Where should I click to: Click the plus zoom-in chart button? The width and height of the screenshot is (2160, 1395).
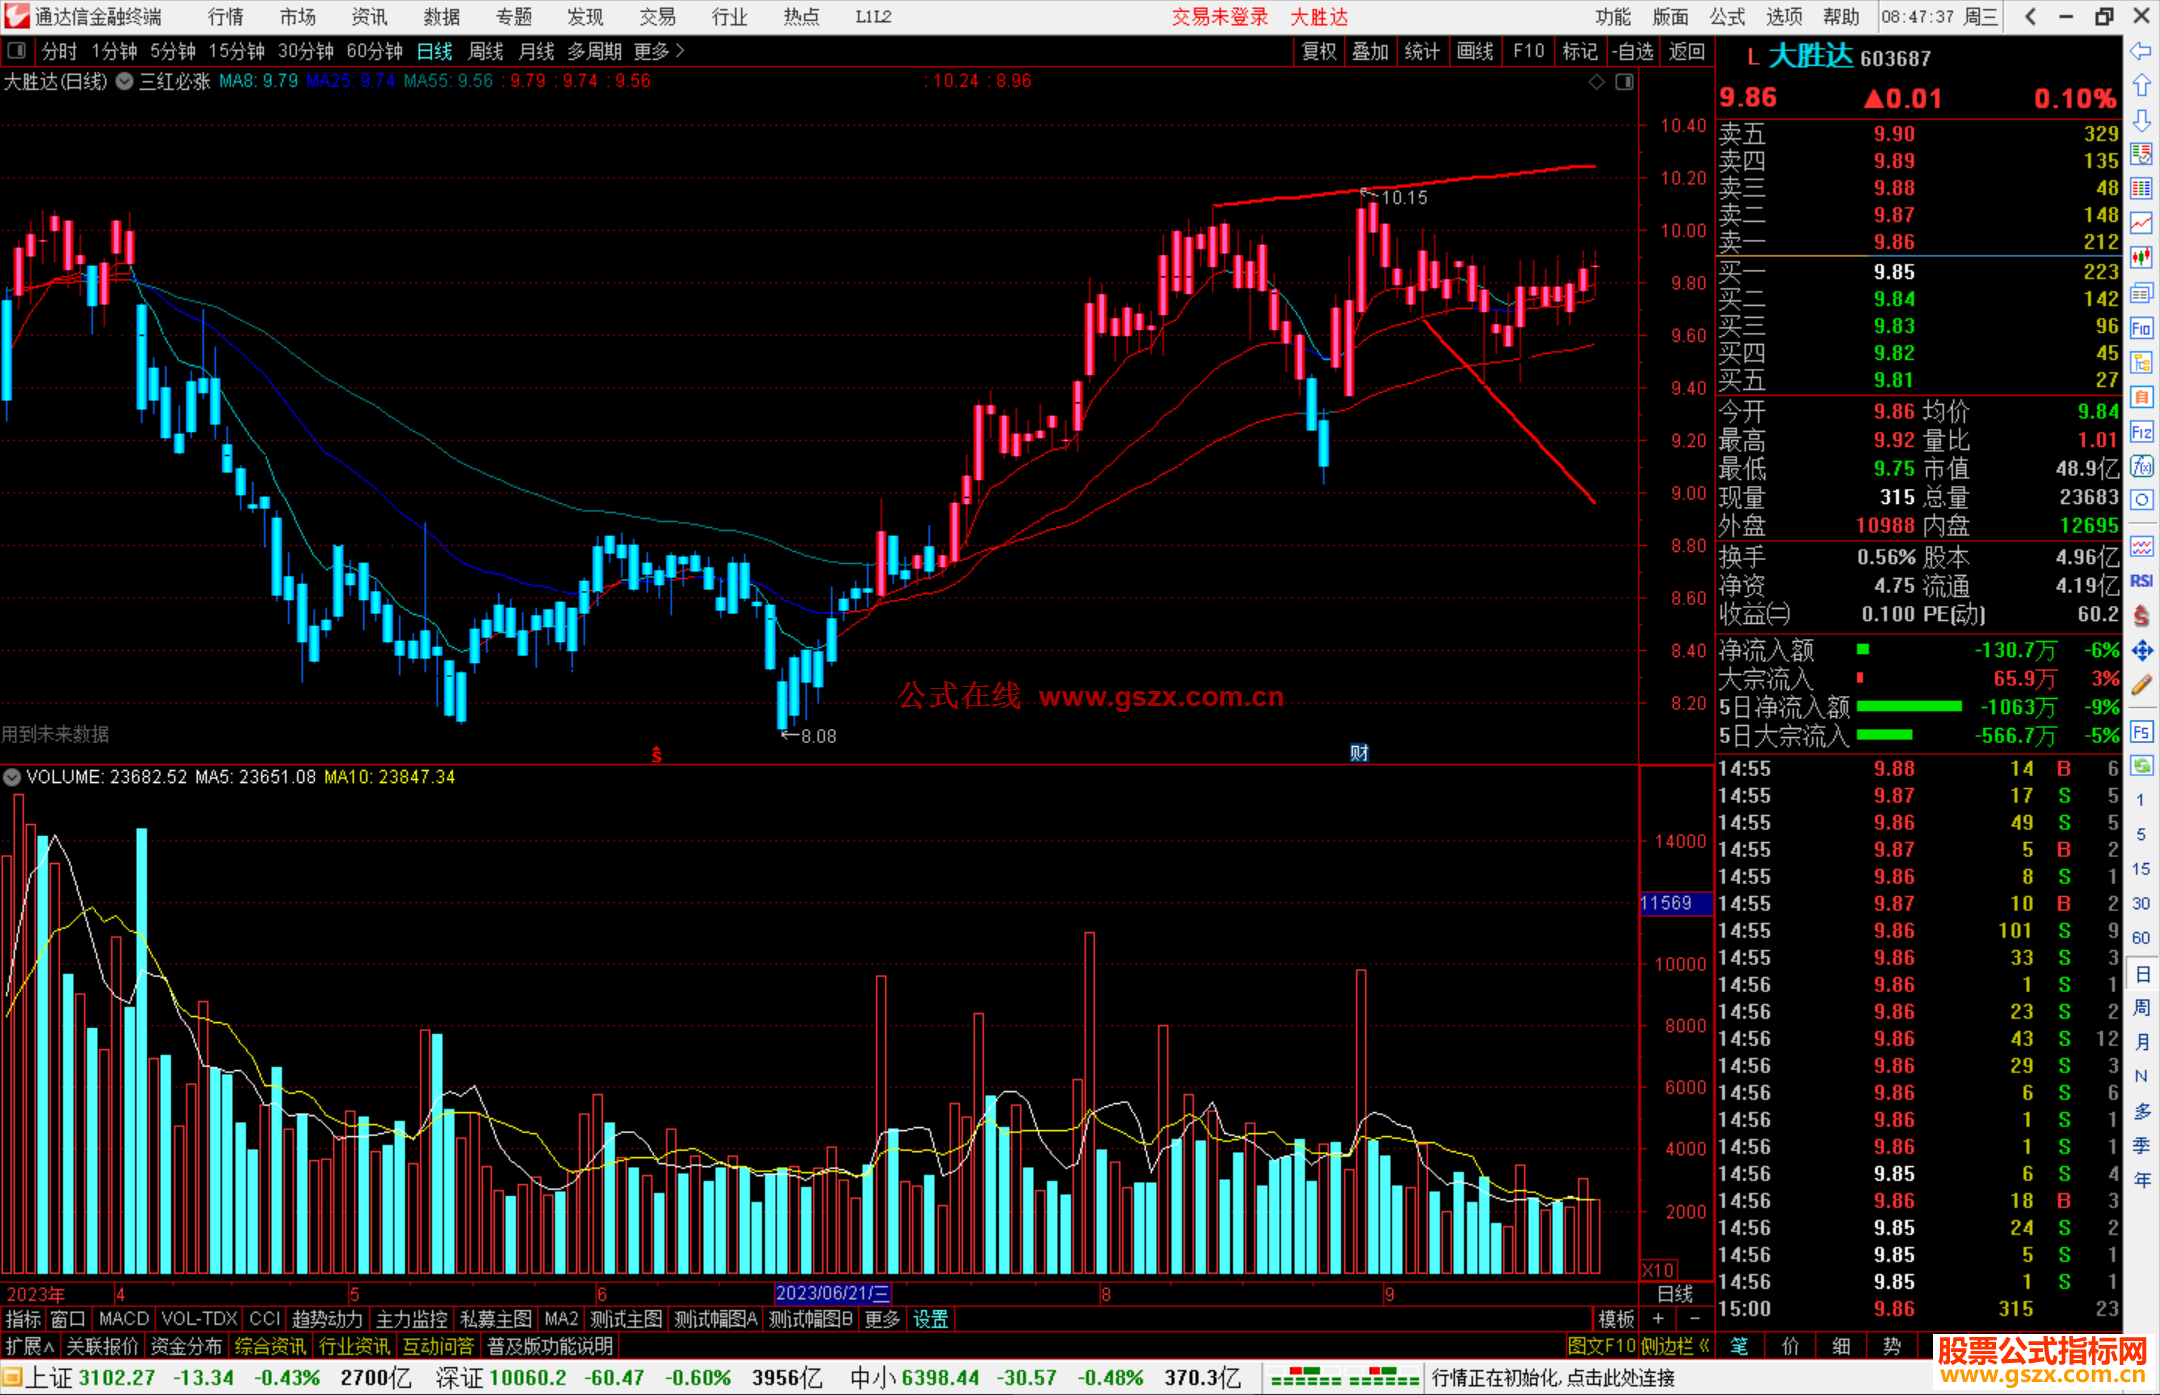tap(1658, 1319)
